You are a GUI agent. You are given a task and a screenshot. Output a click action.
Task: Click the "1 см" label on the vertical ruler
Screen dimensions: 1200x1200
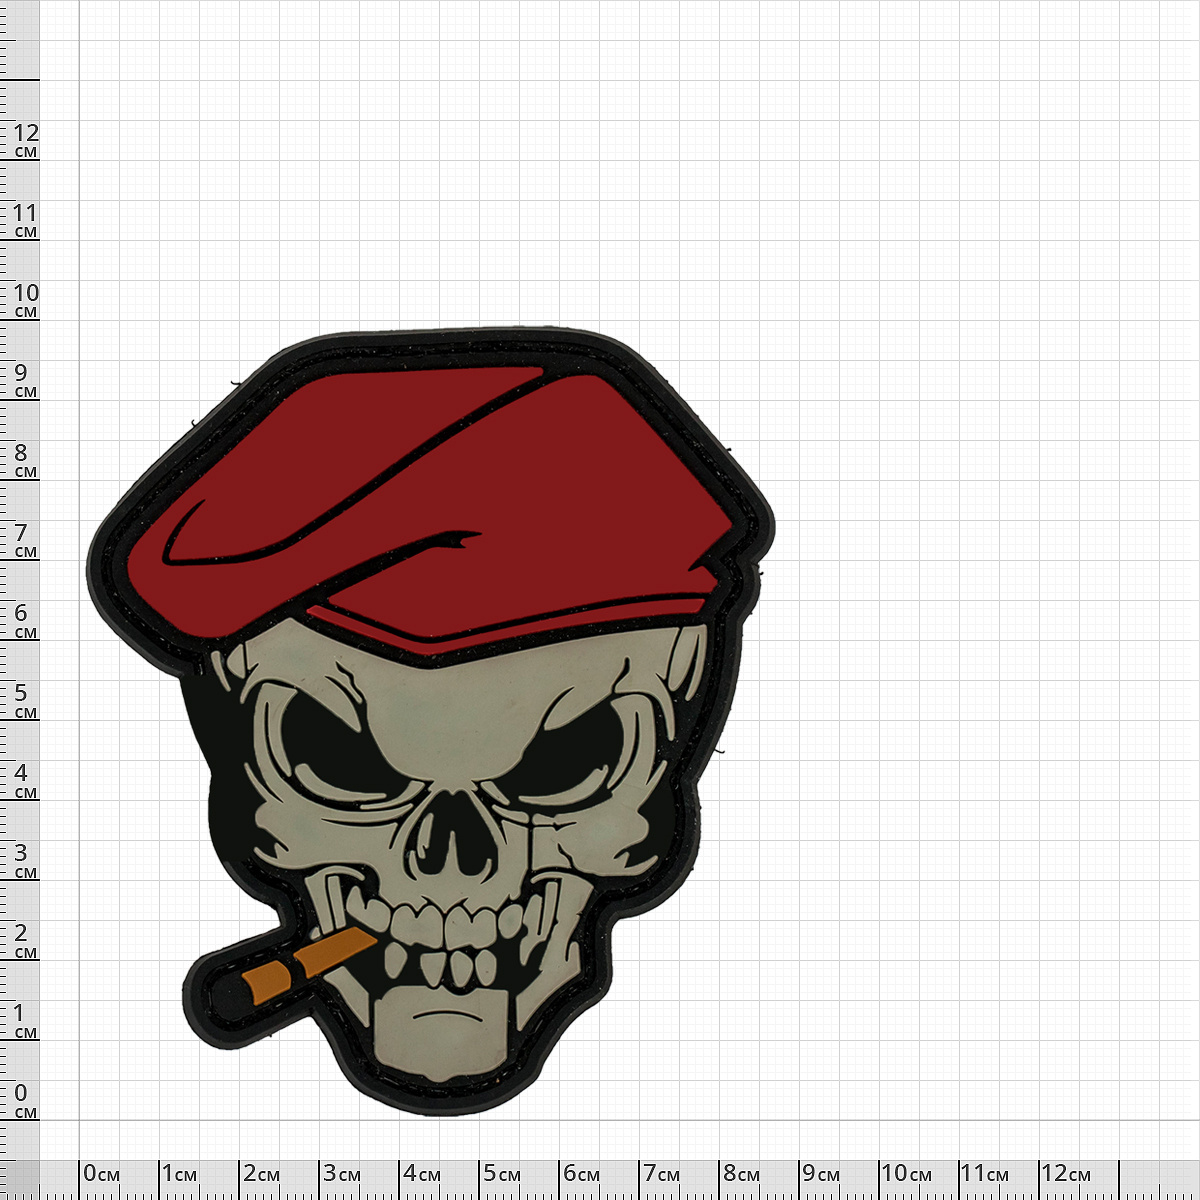(26, 1021)
